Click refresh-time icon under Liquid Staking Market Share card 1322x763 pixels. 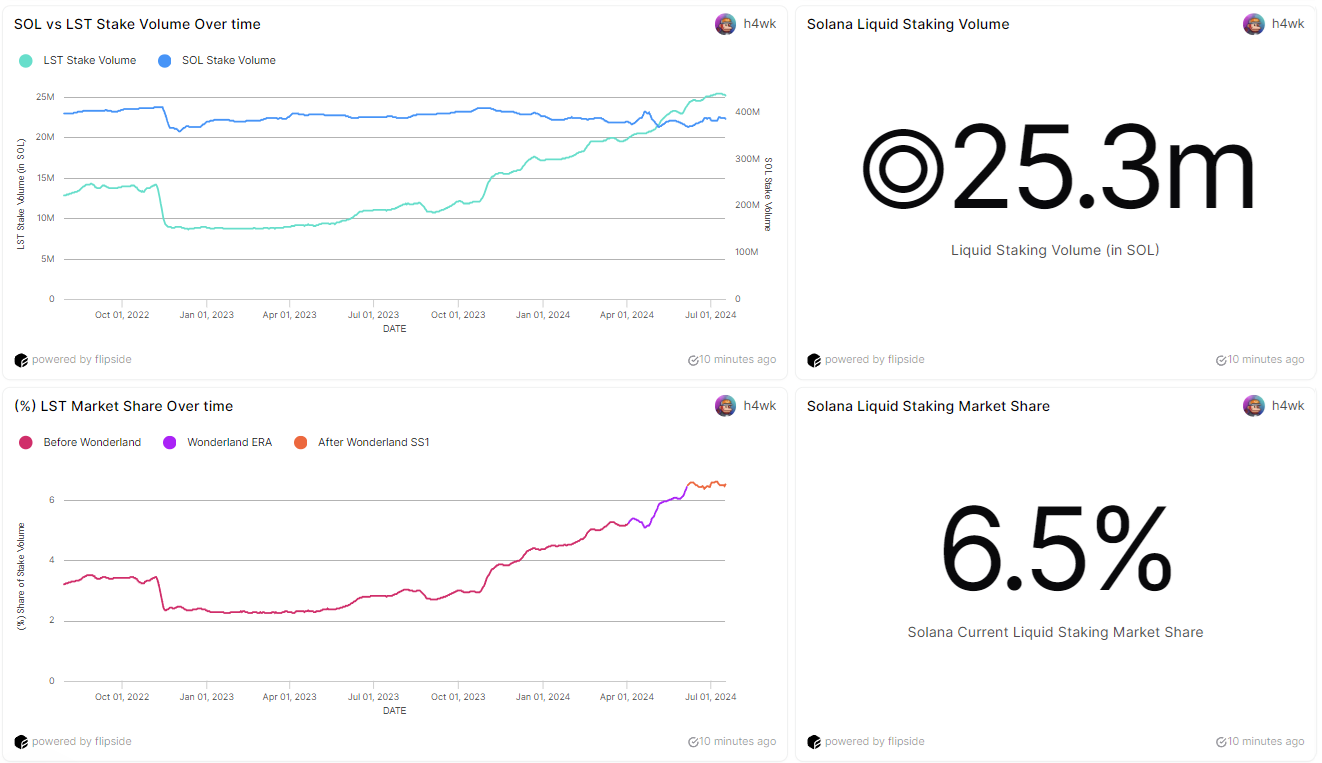point(1221,742)
